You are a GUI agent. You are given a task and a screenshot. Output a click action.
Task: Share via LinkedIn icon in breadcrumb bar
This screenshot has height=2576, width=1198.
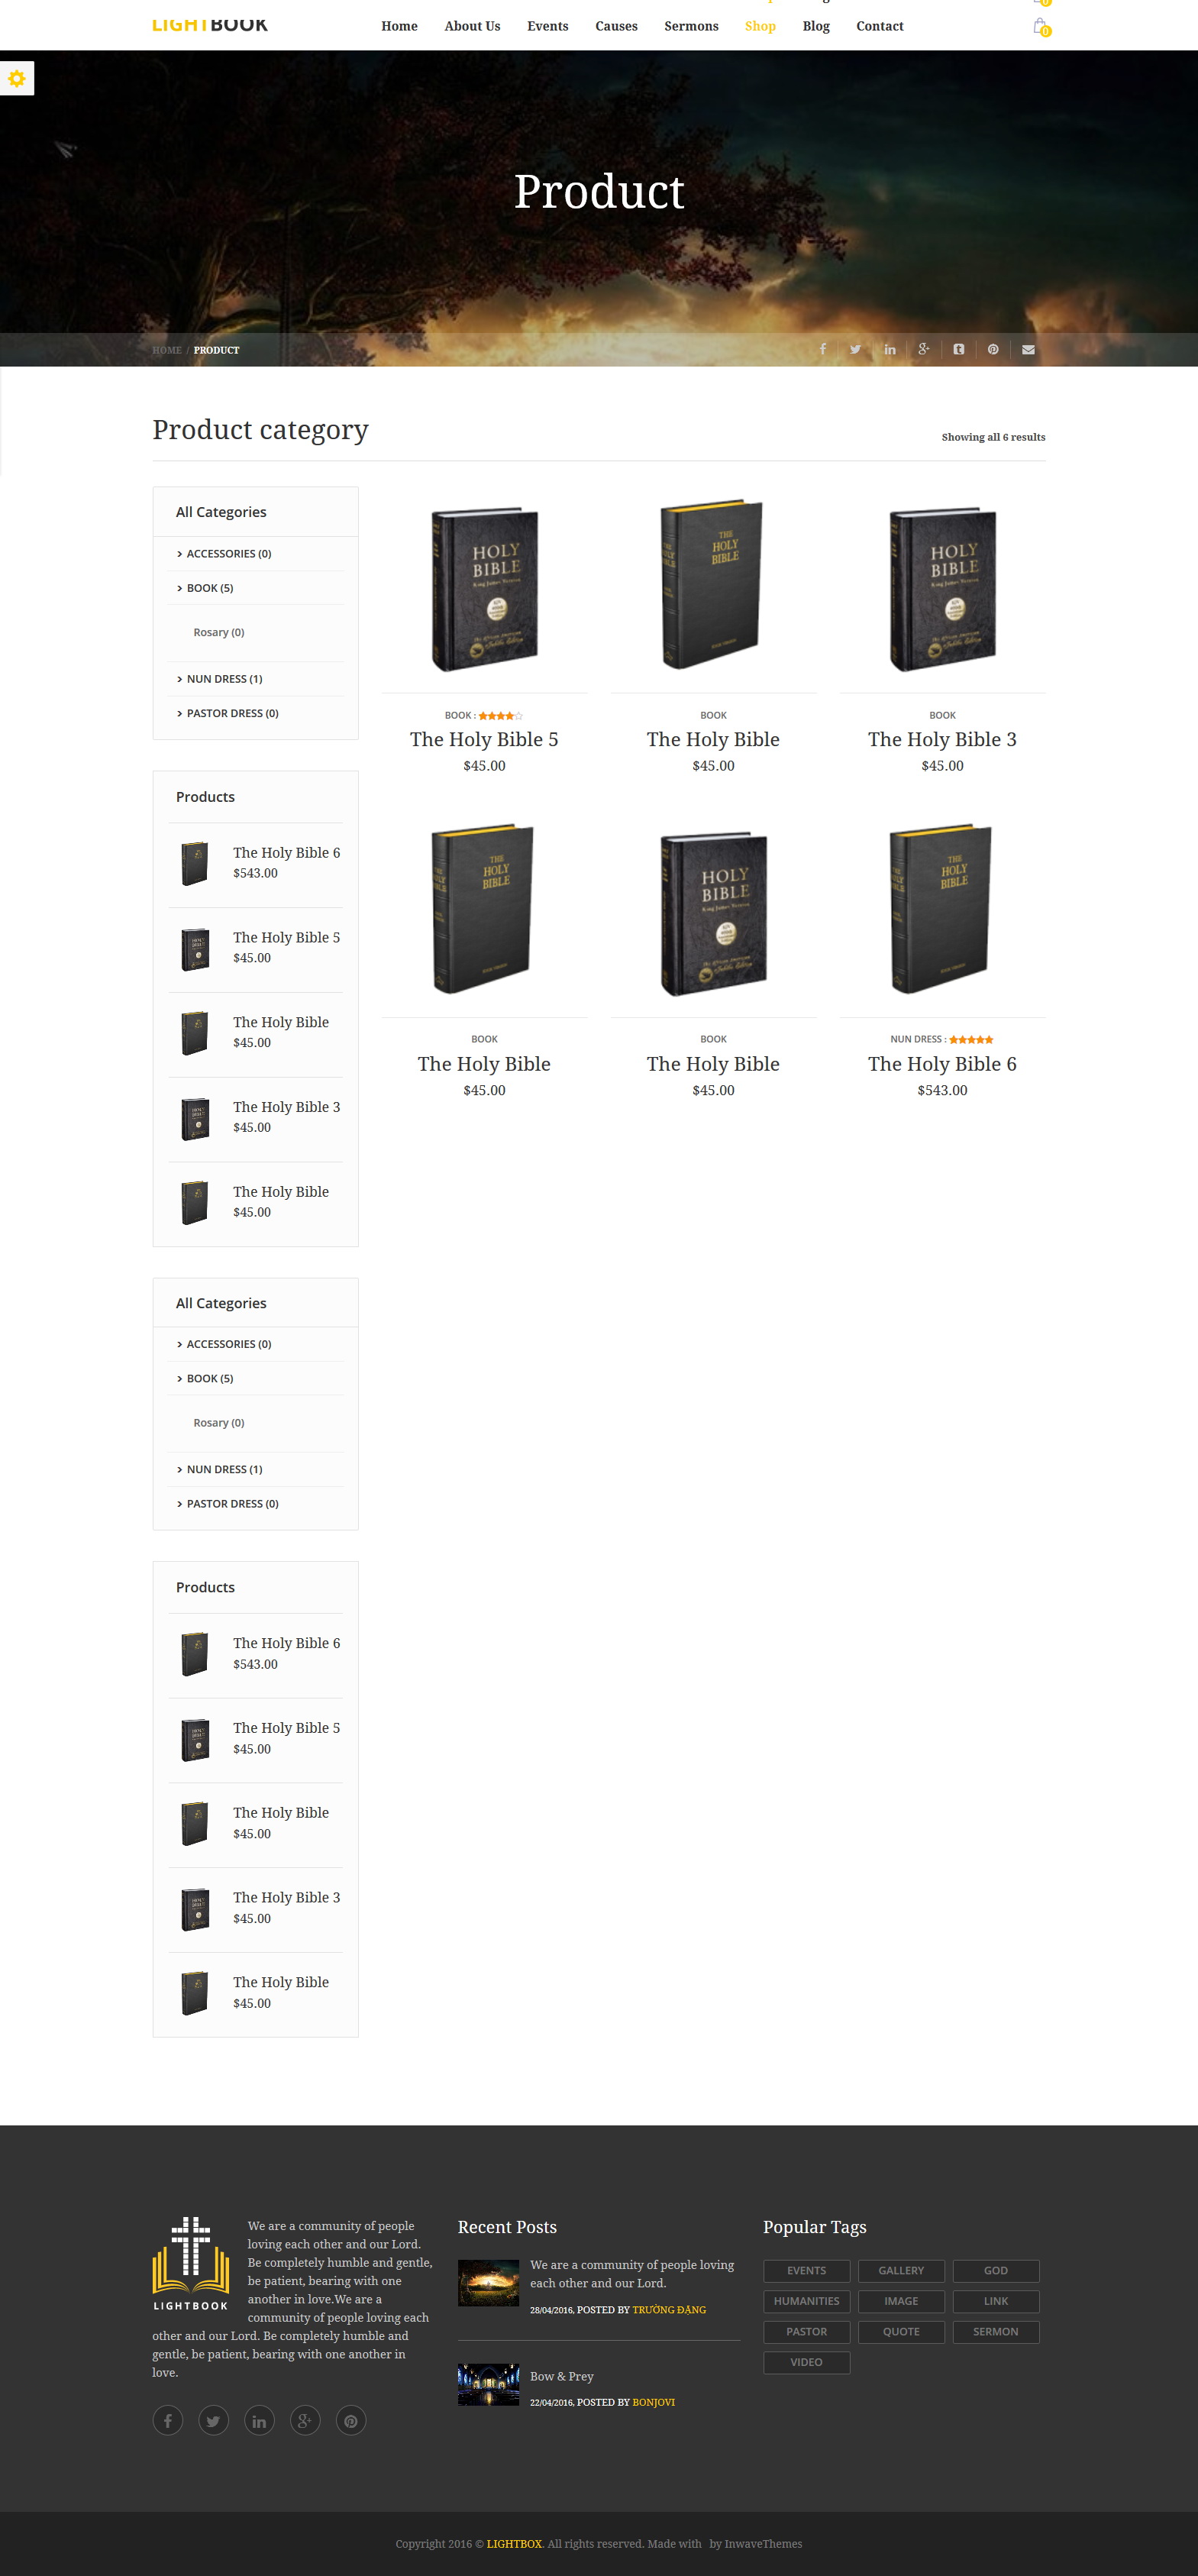pos(889,349)
